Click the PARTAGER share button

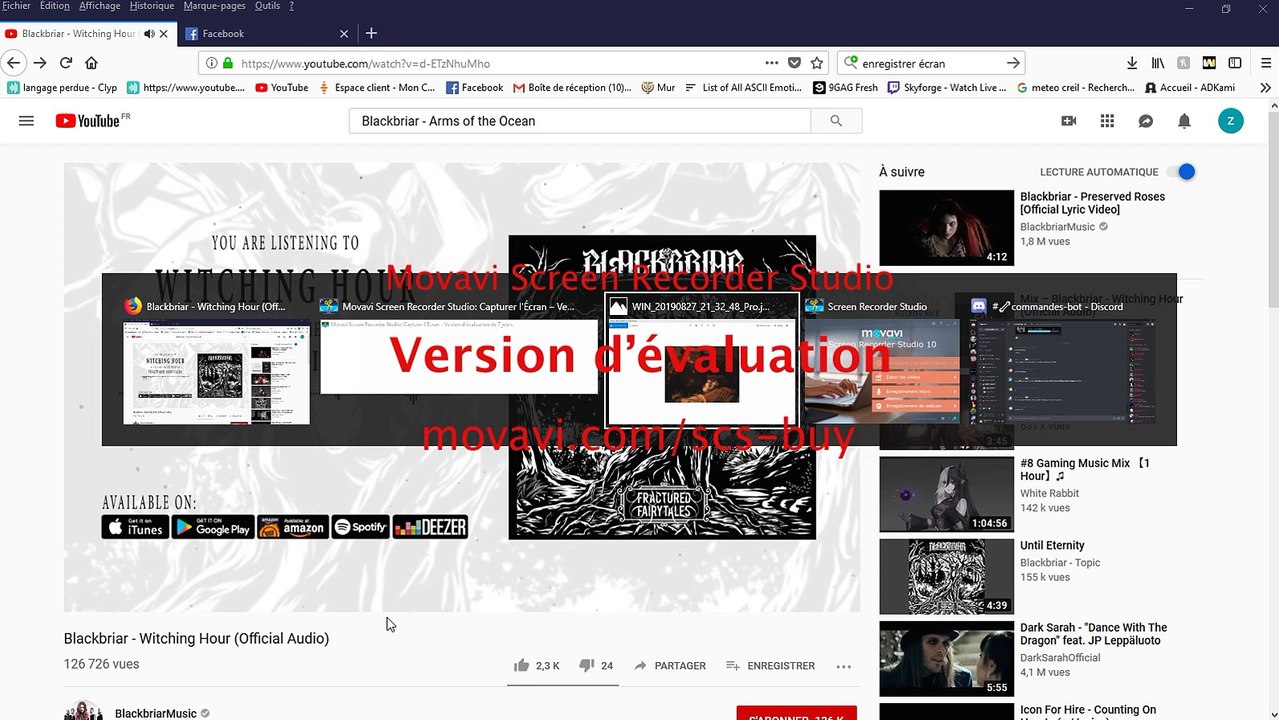coord(670,666)
